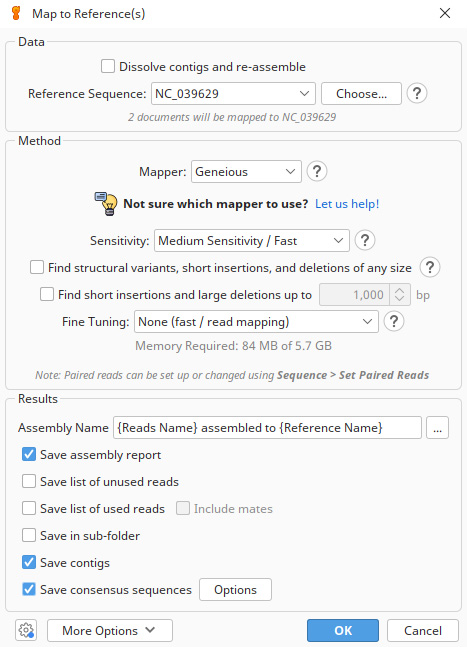Click ellipsis button beside Assembly Name field

[437, 427]
